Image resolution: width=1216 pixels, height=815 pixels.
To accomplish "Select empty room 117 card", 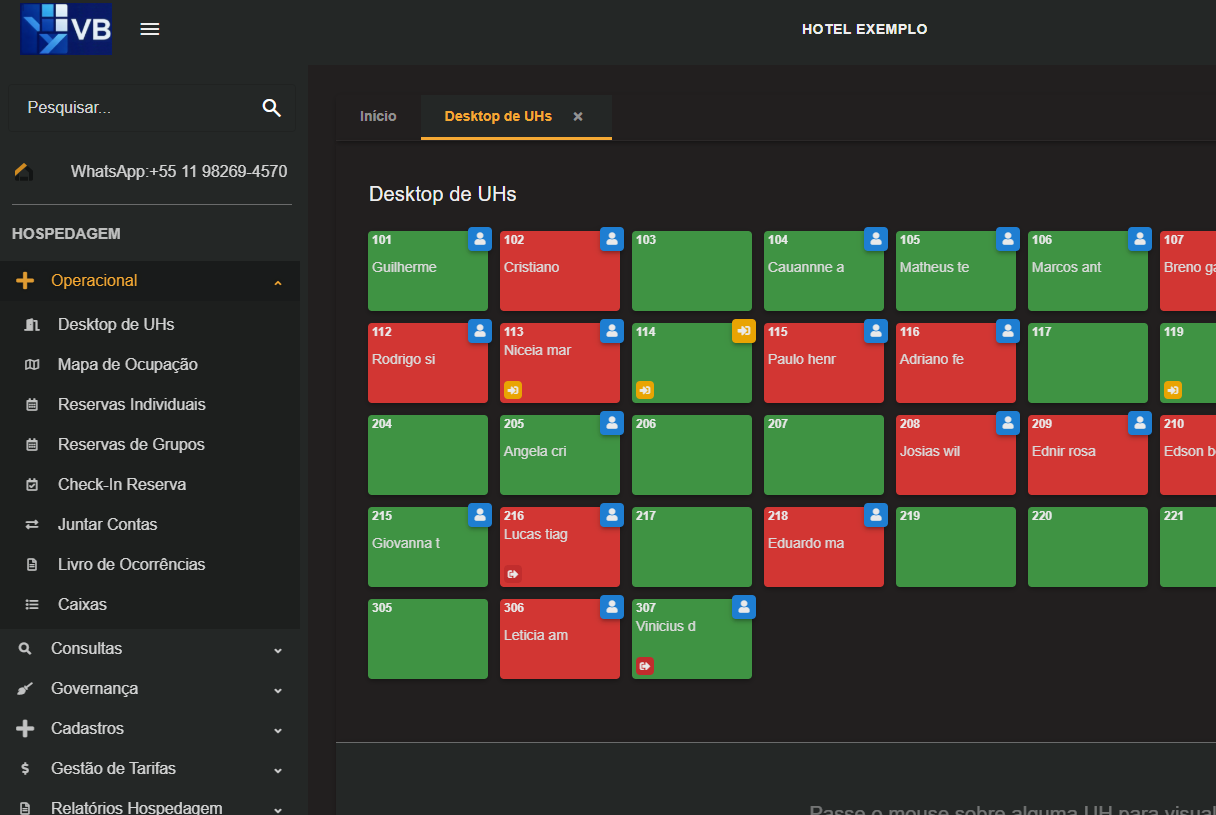I will (x=1088, y=363).
